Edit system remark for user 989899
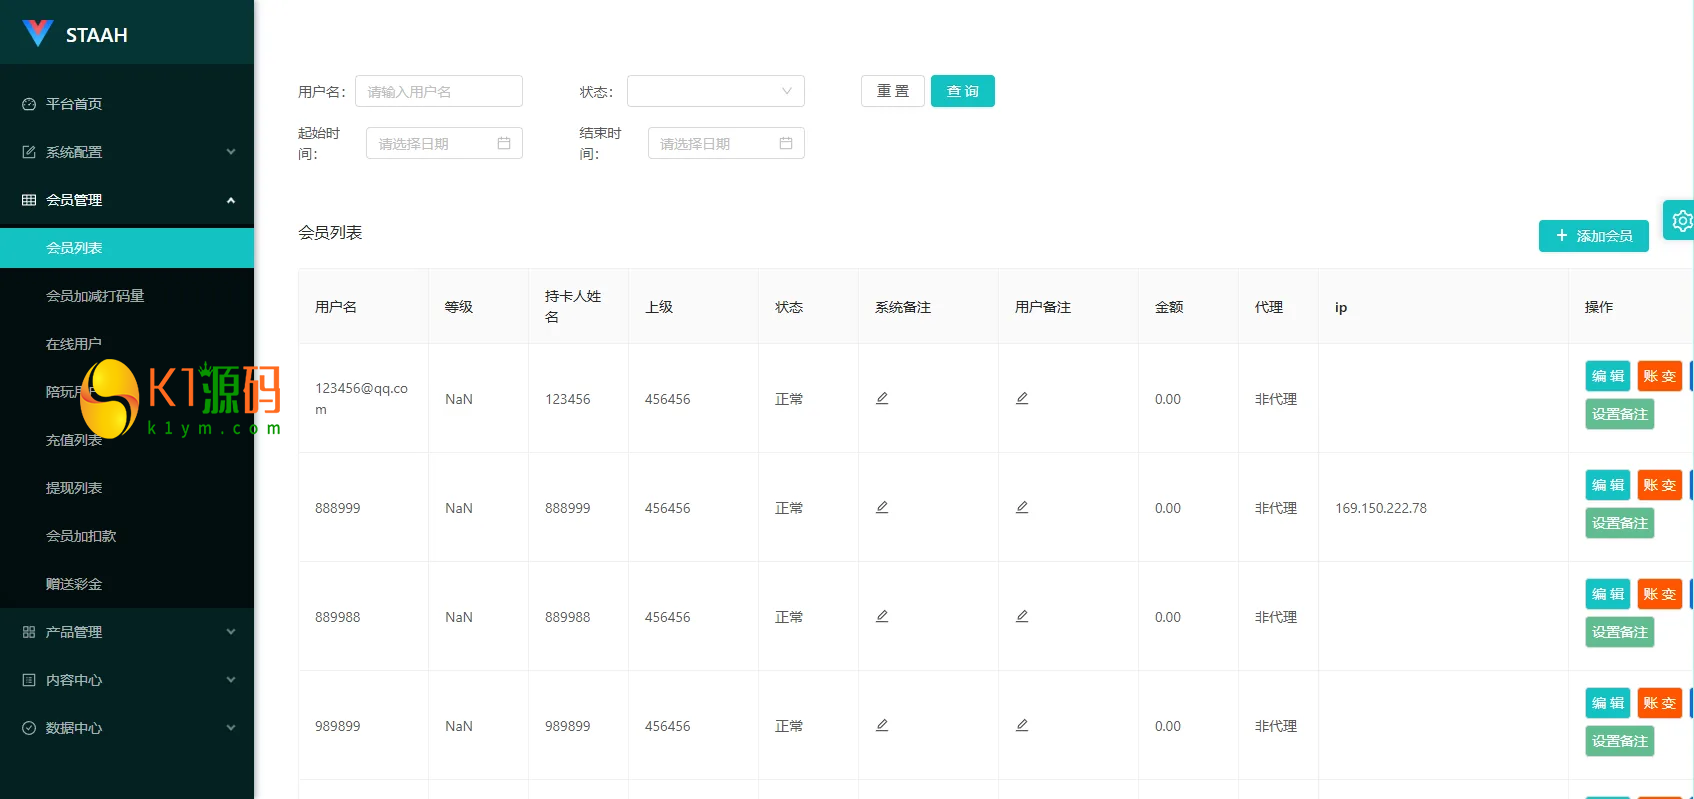The image size is (1694, 799). 882,725
